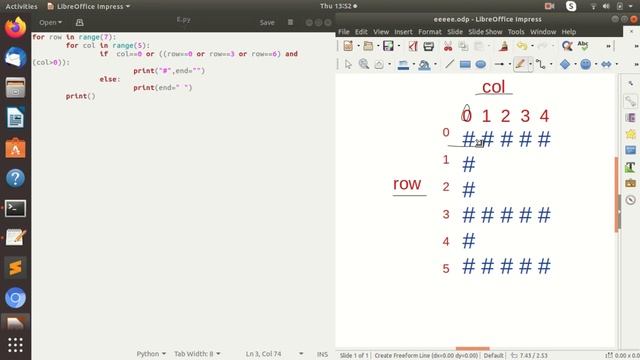640x360 pixels.
Task: Open the Slide Show menu in Impress
Action: [x=485, y=32]
